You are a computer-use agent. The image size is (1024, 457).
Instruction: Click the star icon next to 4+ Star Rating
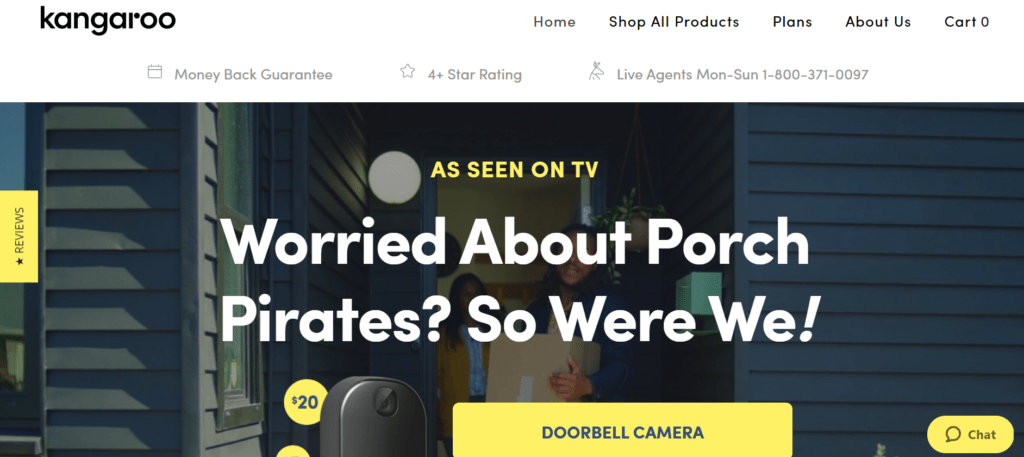coord(408,71)
